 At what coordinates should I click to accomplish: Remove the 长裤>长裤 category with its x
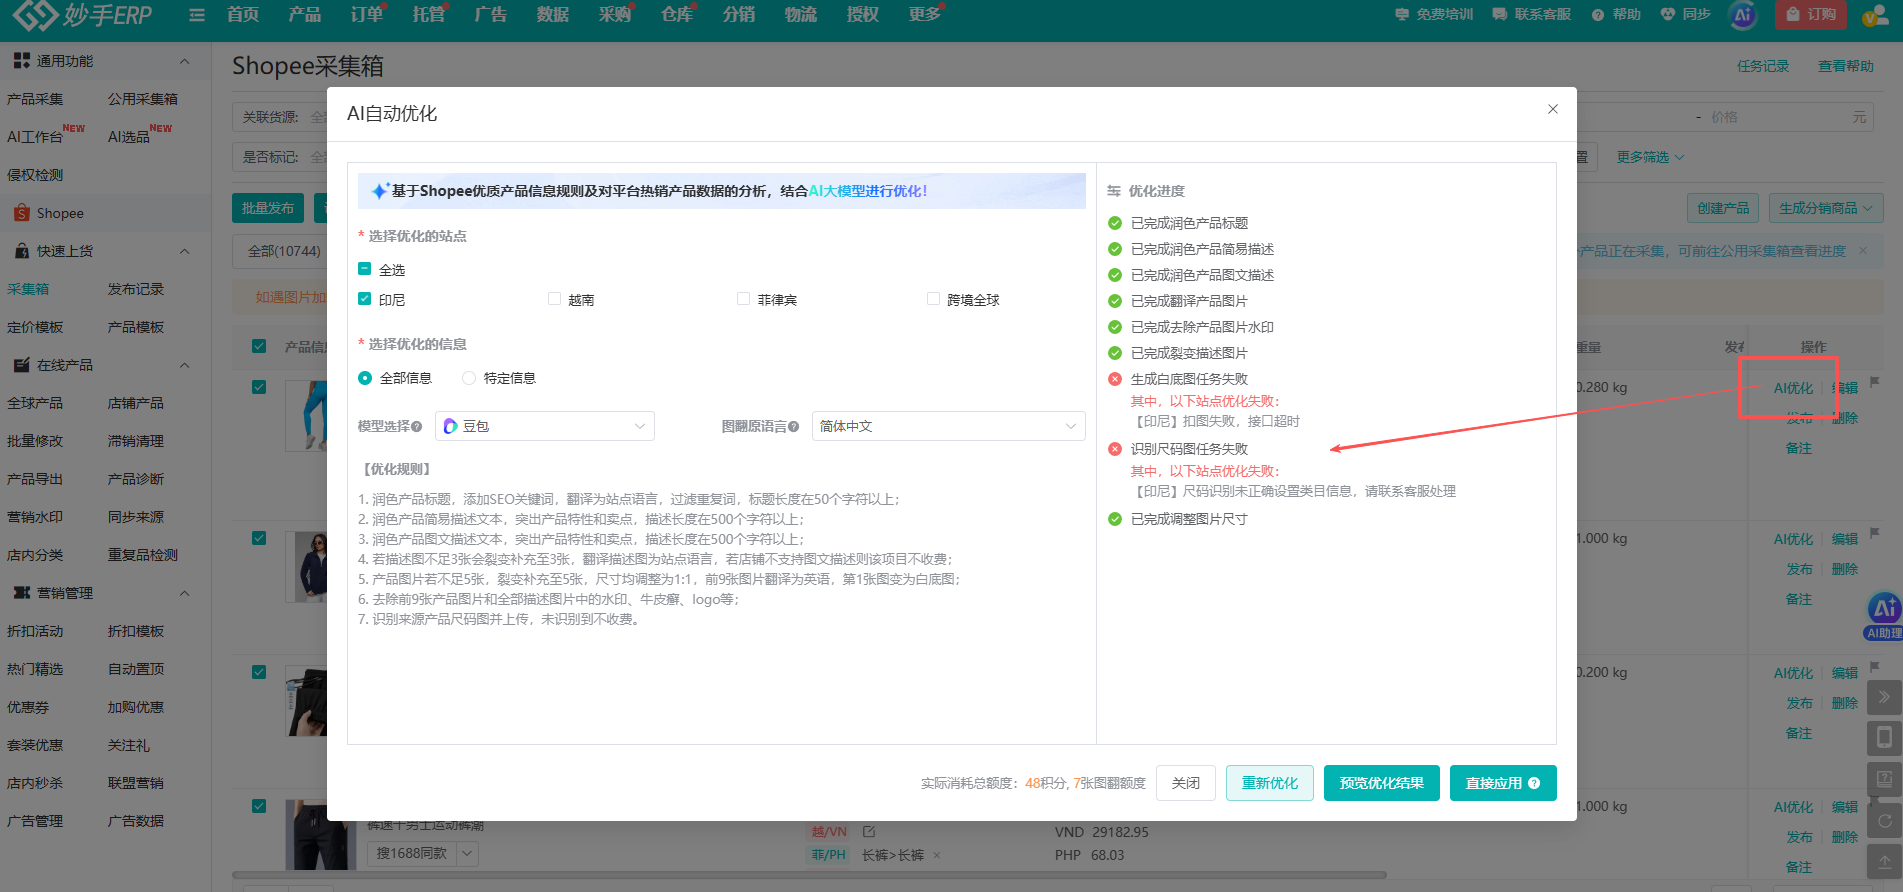[937, 855]
